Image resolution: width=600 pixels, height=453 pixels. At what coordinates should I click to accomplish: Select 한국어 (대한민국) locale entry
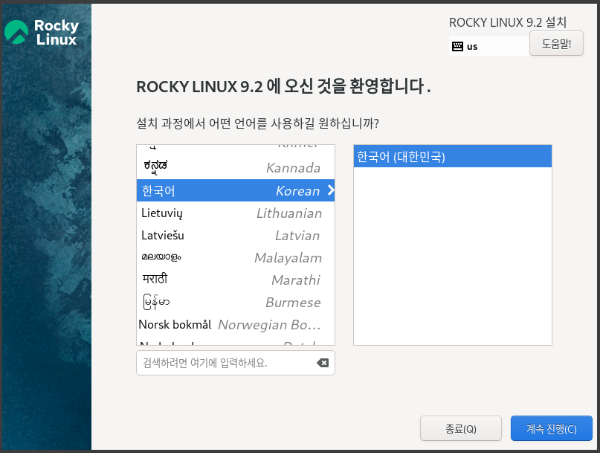click(453, 156)
